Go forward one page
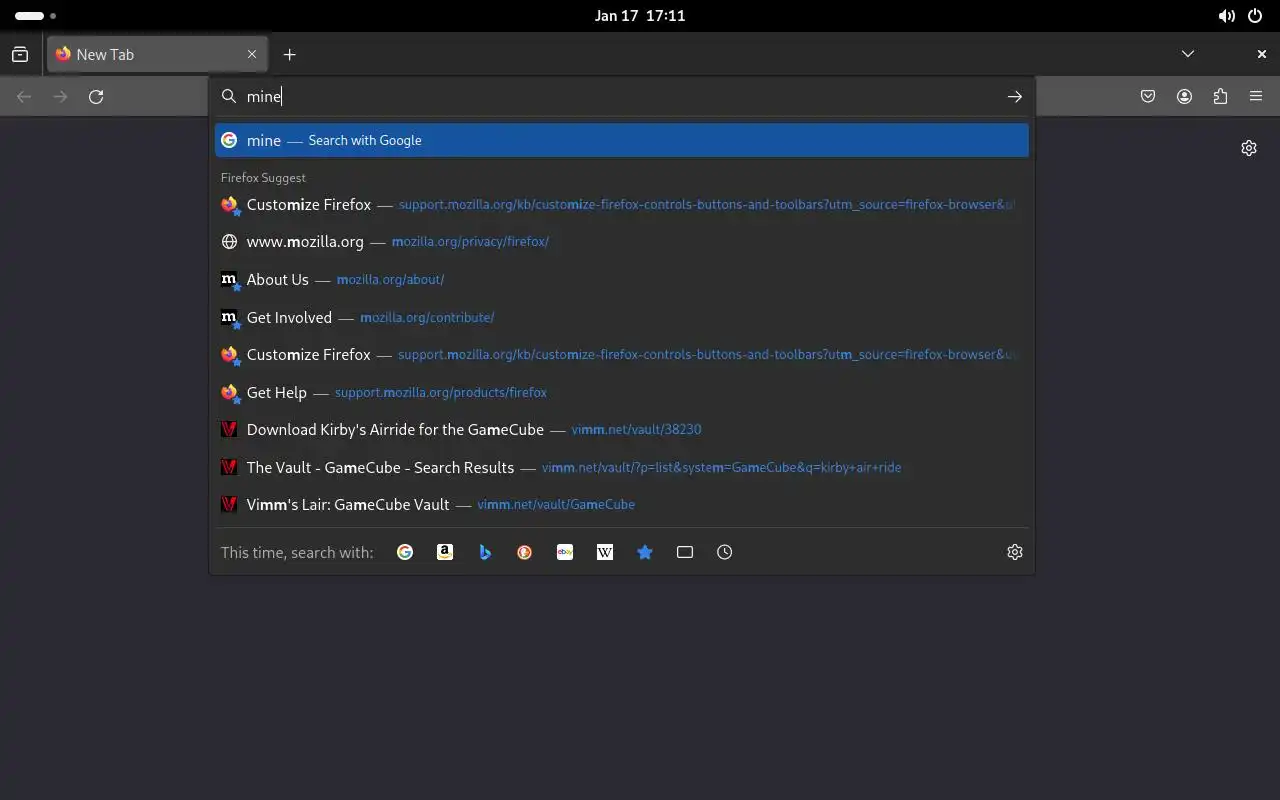Viewport: 1280px width, 800px height. [x=60, y=97]
